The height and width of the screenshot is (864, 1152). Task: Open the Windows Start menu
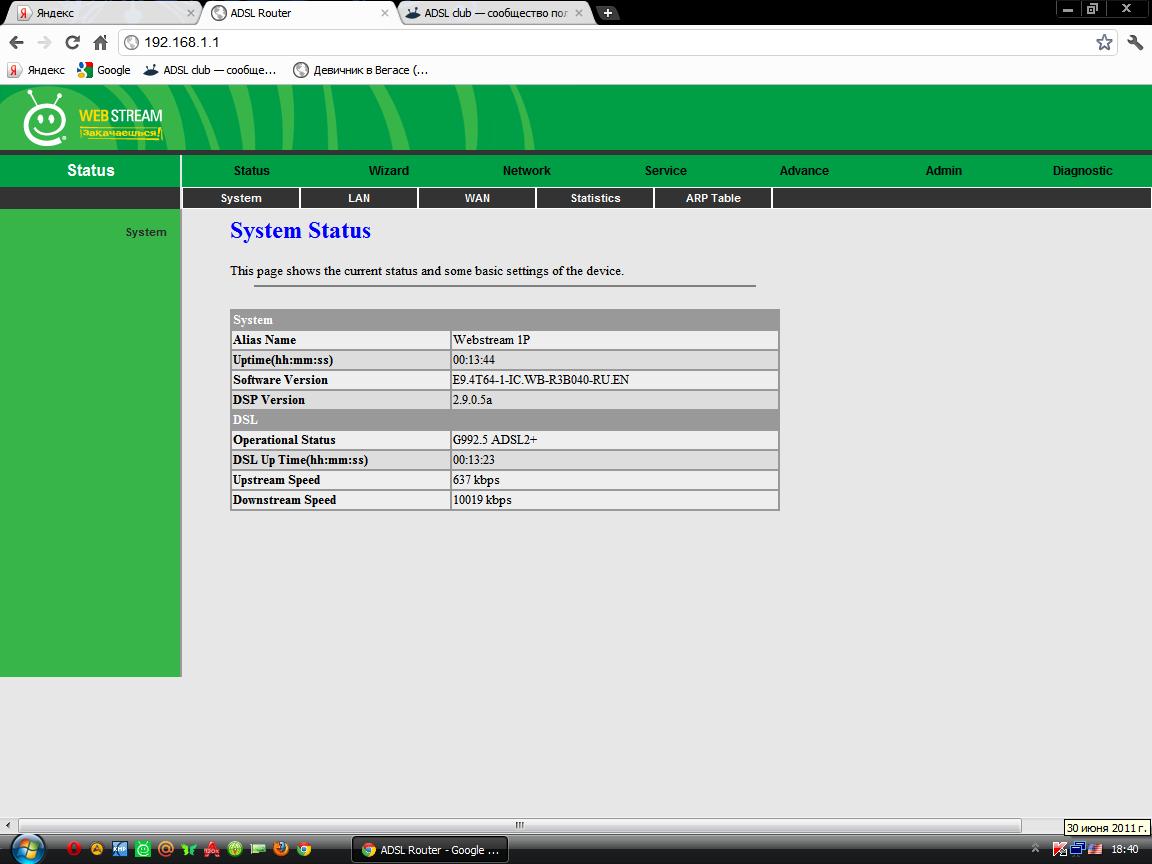pyautogui.click(x=26, y=848)
